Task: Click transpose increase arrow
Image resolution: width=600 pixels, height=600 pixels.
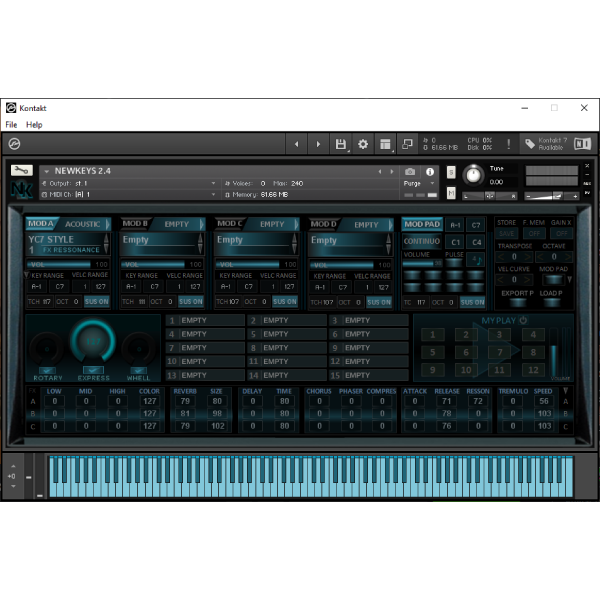Action: pyautogui.click(x=528, y=257)
